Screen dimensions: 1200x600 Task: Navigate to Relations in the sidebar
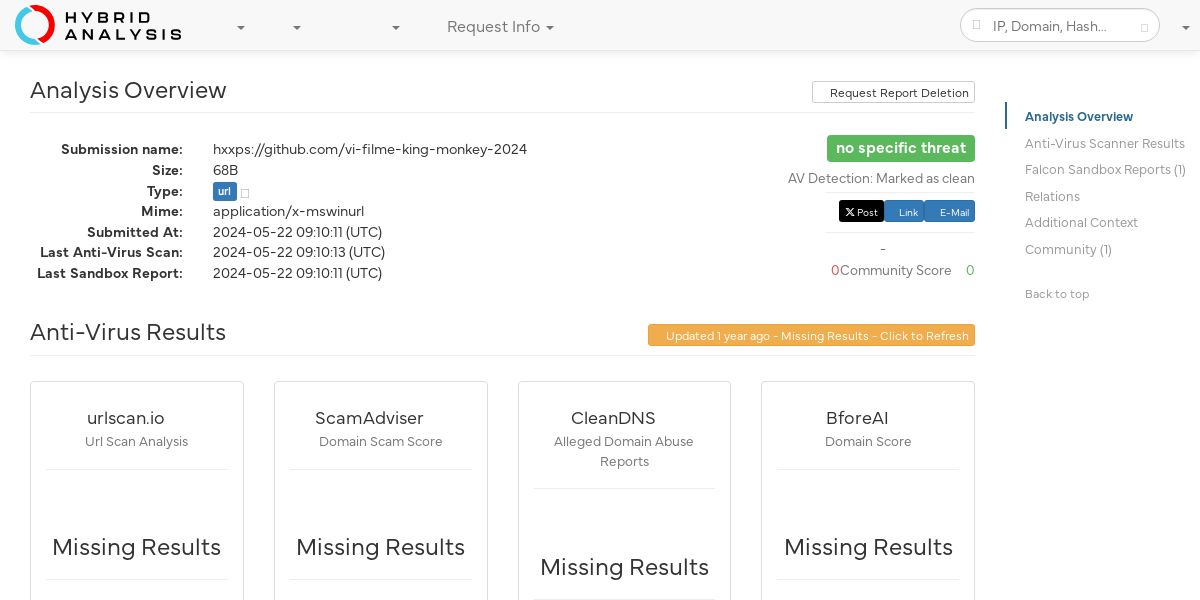click(x=1052, y=196)
